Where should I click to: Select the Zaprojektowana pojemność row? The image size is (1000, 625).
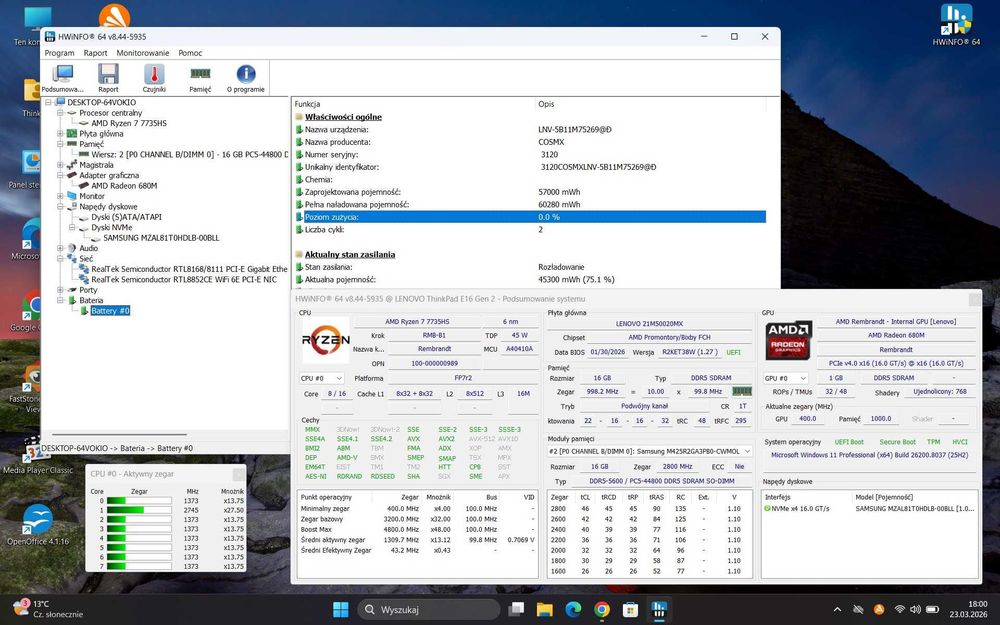pos(530,192)
